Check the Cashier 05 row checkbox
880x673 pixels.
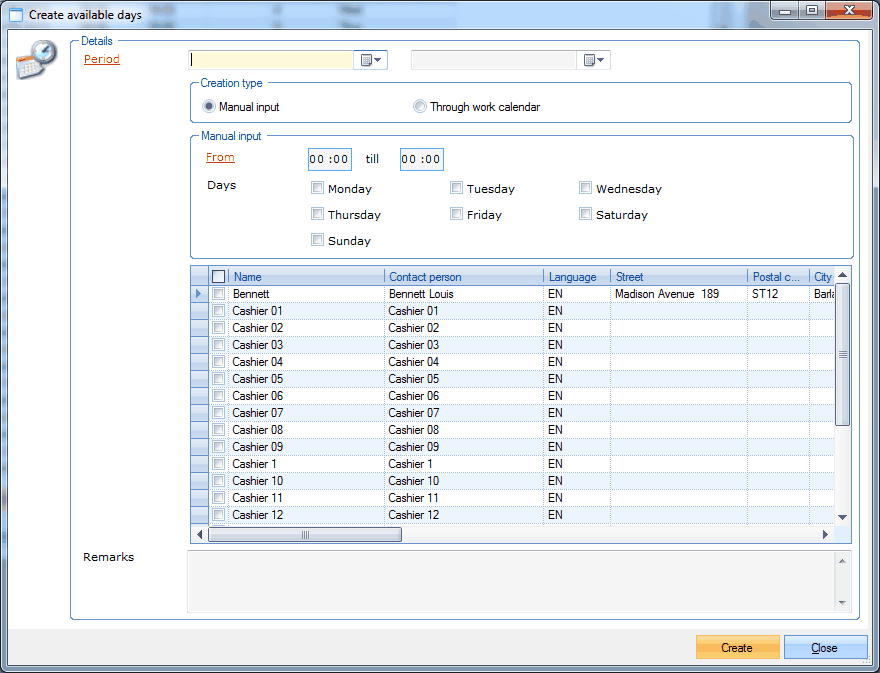point(218,379)
